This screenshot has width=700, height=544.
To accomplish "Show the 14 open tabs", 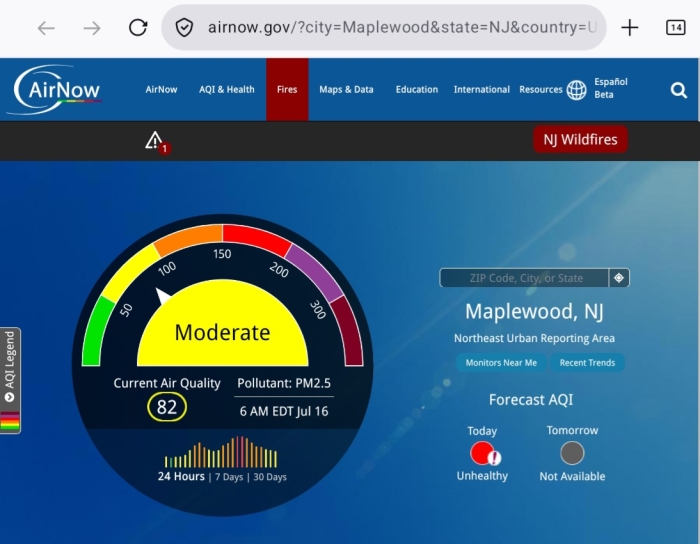I will (x=675, y=28).
